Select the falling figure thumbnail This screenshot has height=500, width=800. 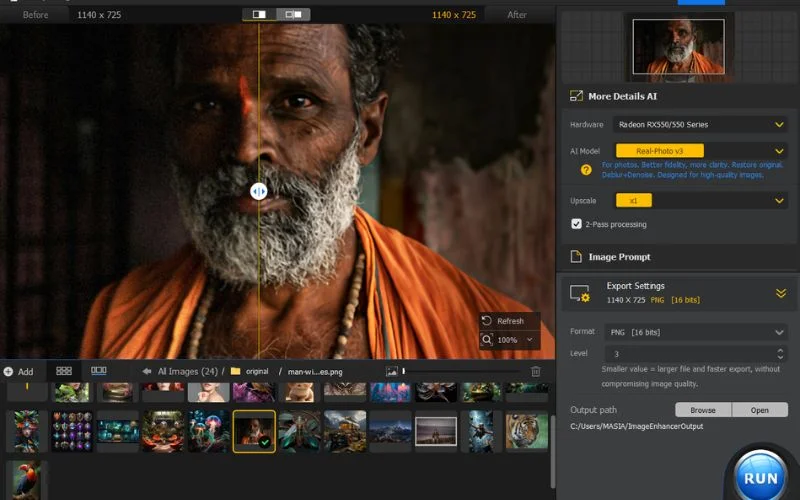click(481, 432)
